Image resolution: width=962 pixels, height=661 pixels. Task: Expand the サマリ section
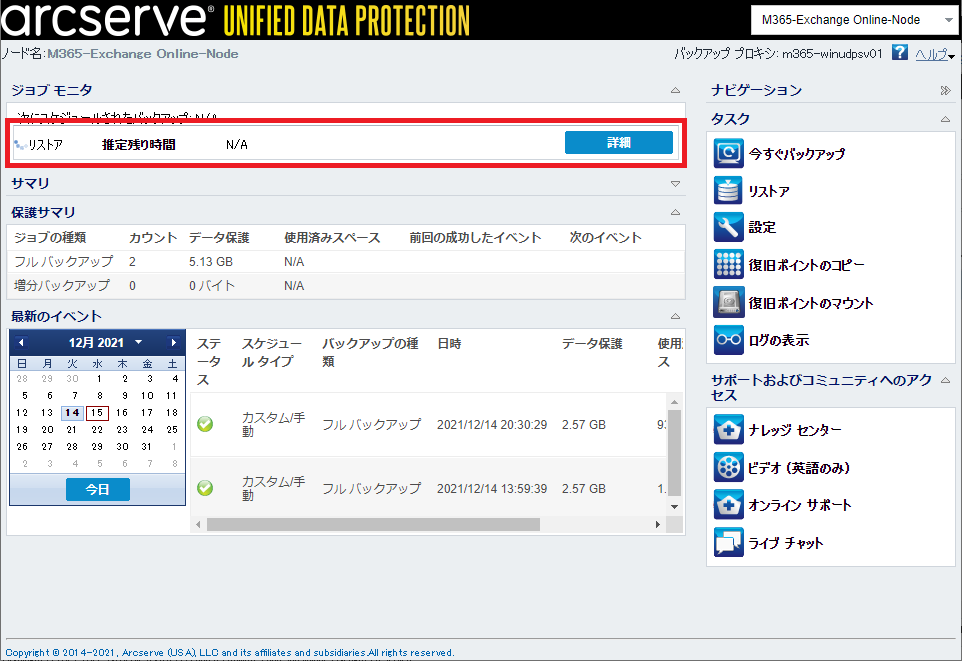(675, 184)
